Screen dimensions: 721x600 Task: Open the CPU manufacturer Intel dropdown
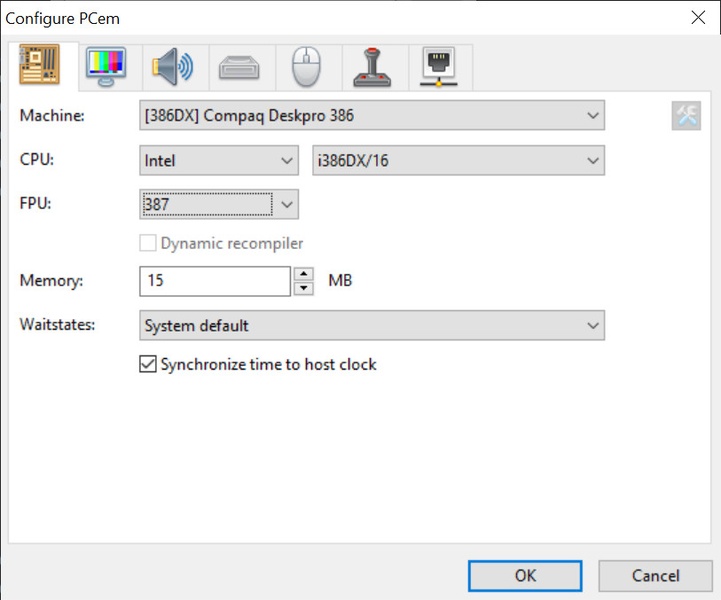pyautogui.click(x=218, y=160)
